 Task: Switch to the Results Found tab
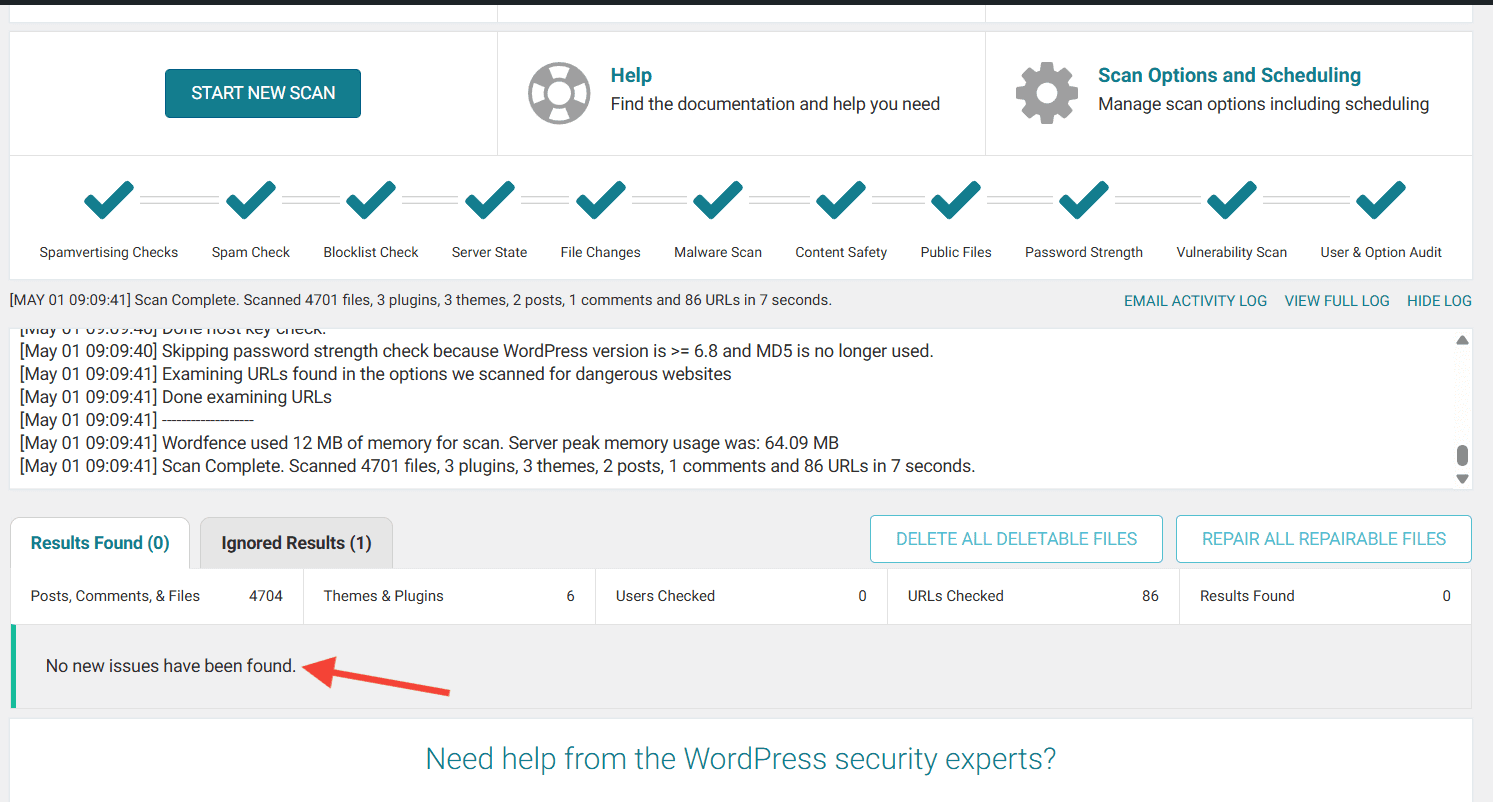click(x=100, y=543)
